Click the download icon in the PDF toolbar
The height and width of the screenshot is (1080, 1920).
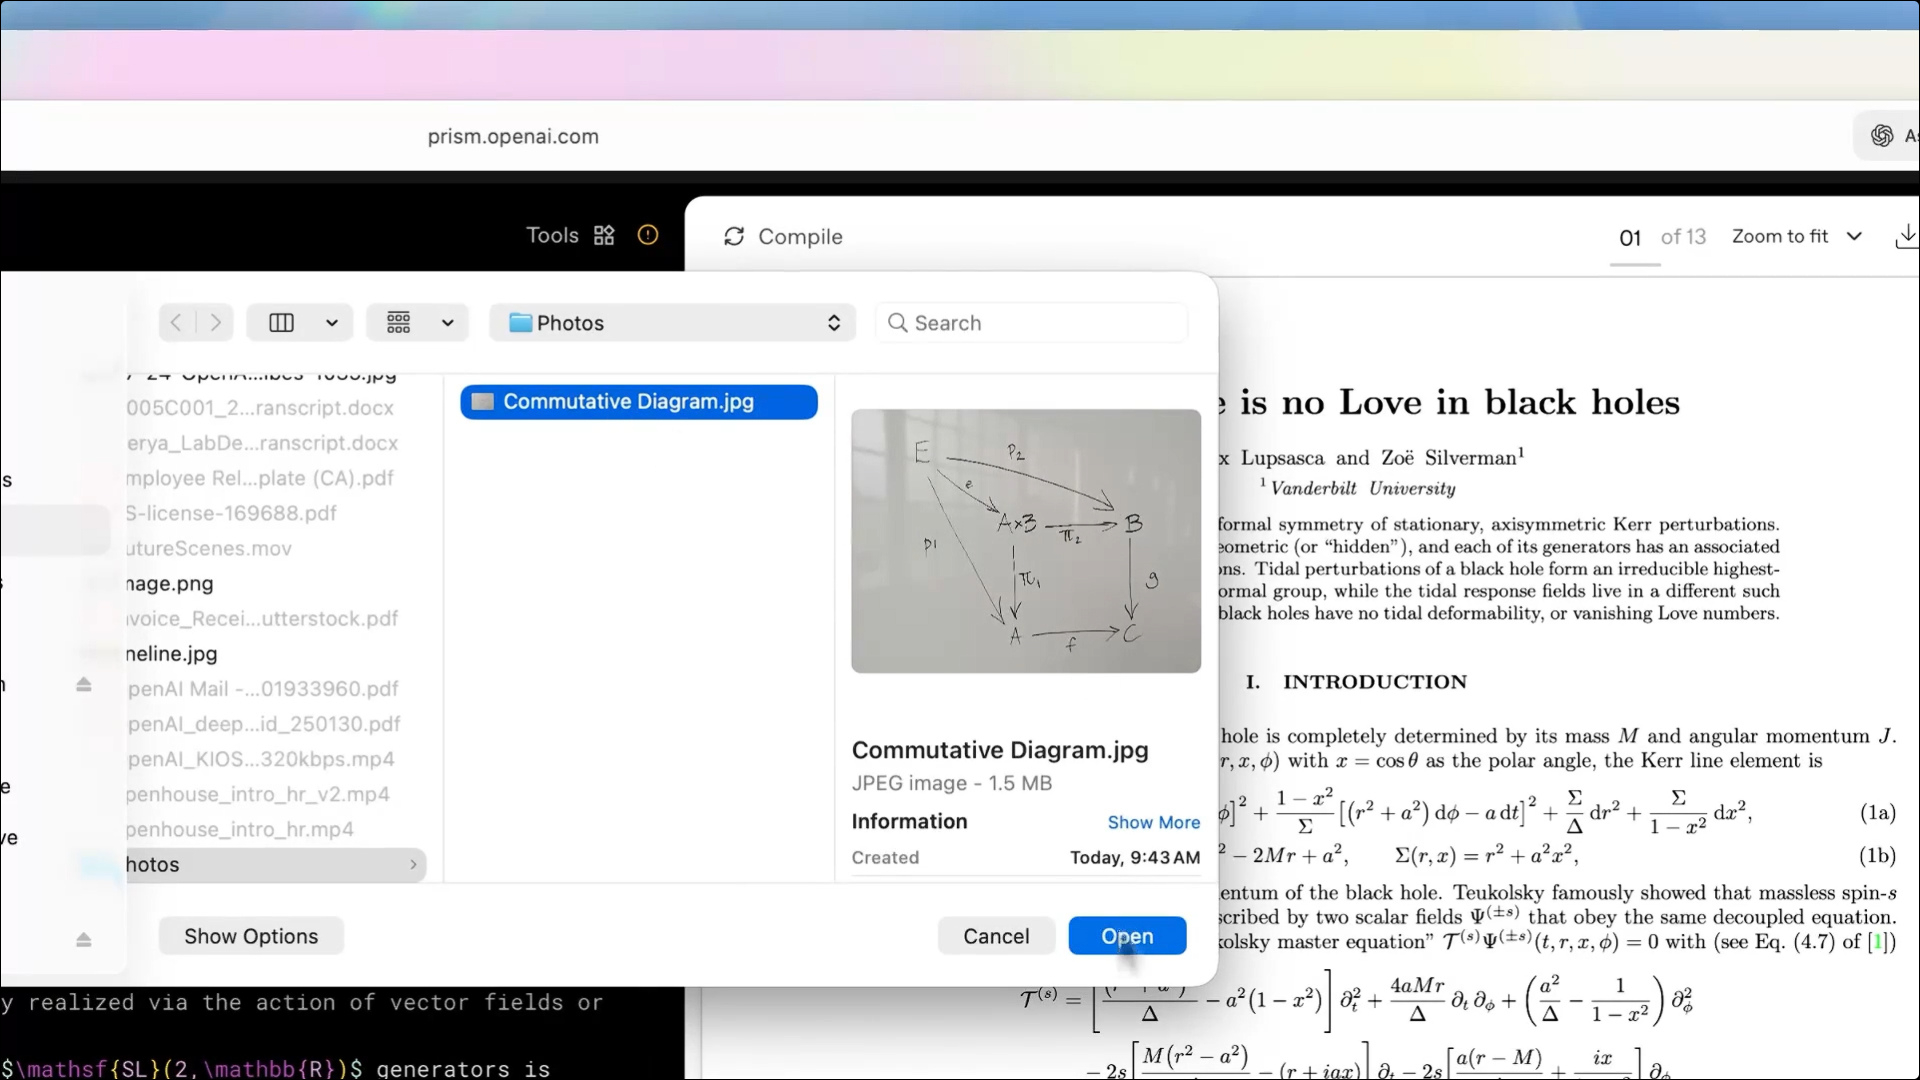(1907, 234)
